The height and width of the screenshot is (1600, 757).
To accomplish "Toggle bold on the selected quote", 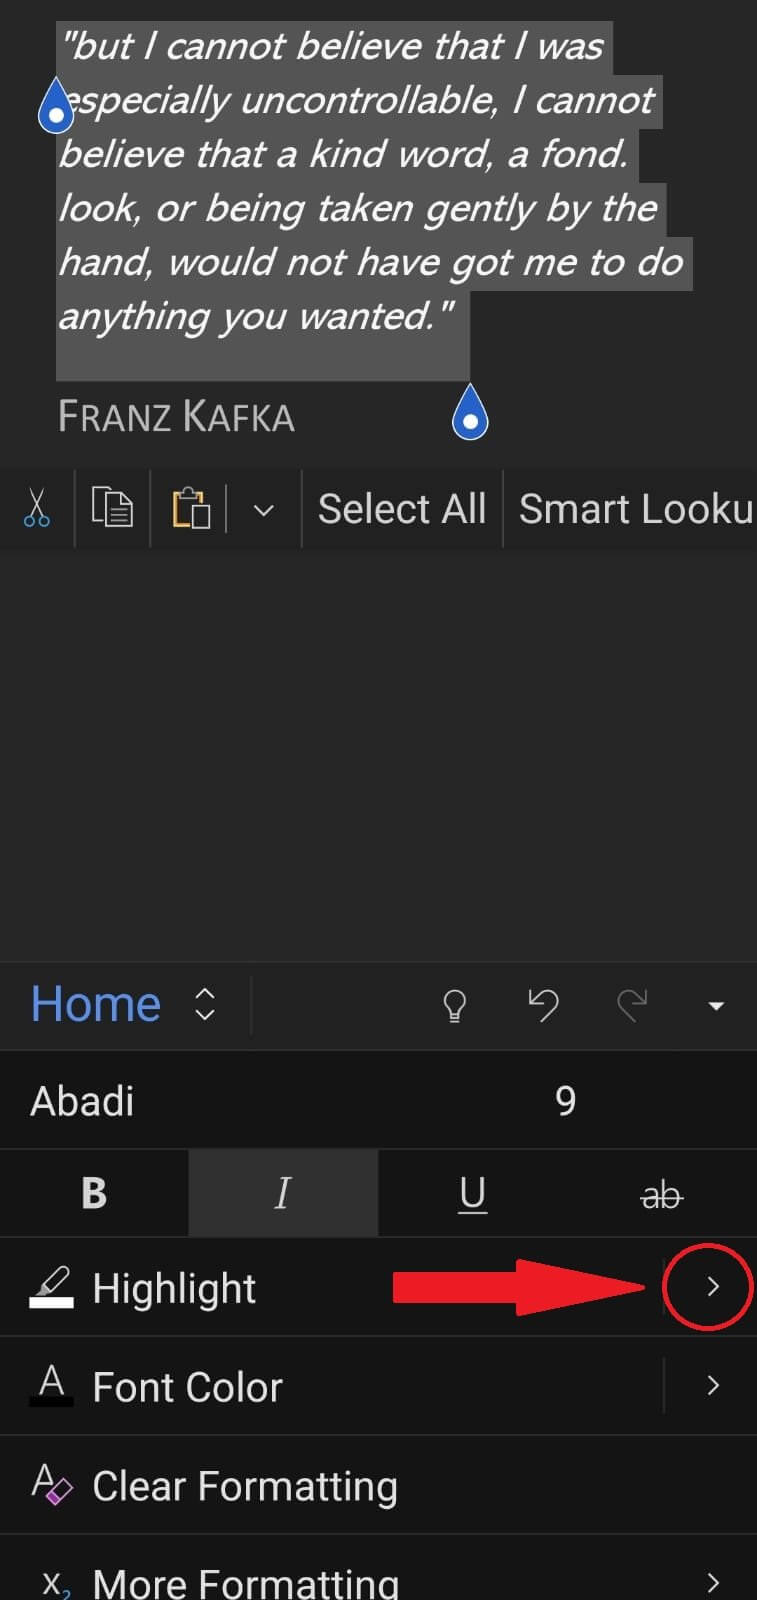I will click(94, 1193).
